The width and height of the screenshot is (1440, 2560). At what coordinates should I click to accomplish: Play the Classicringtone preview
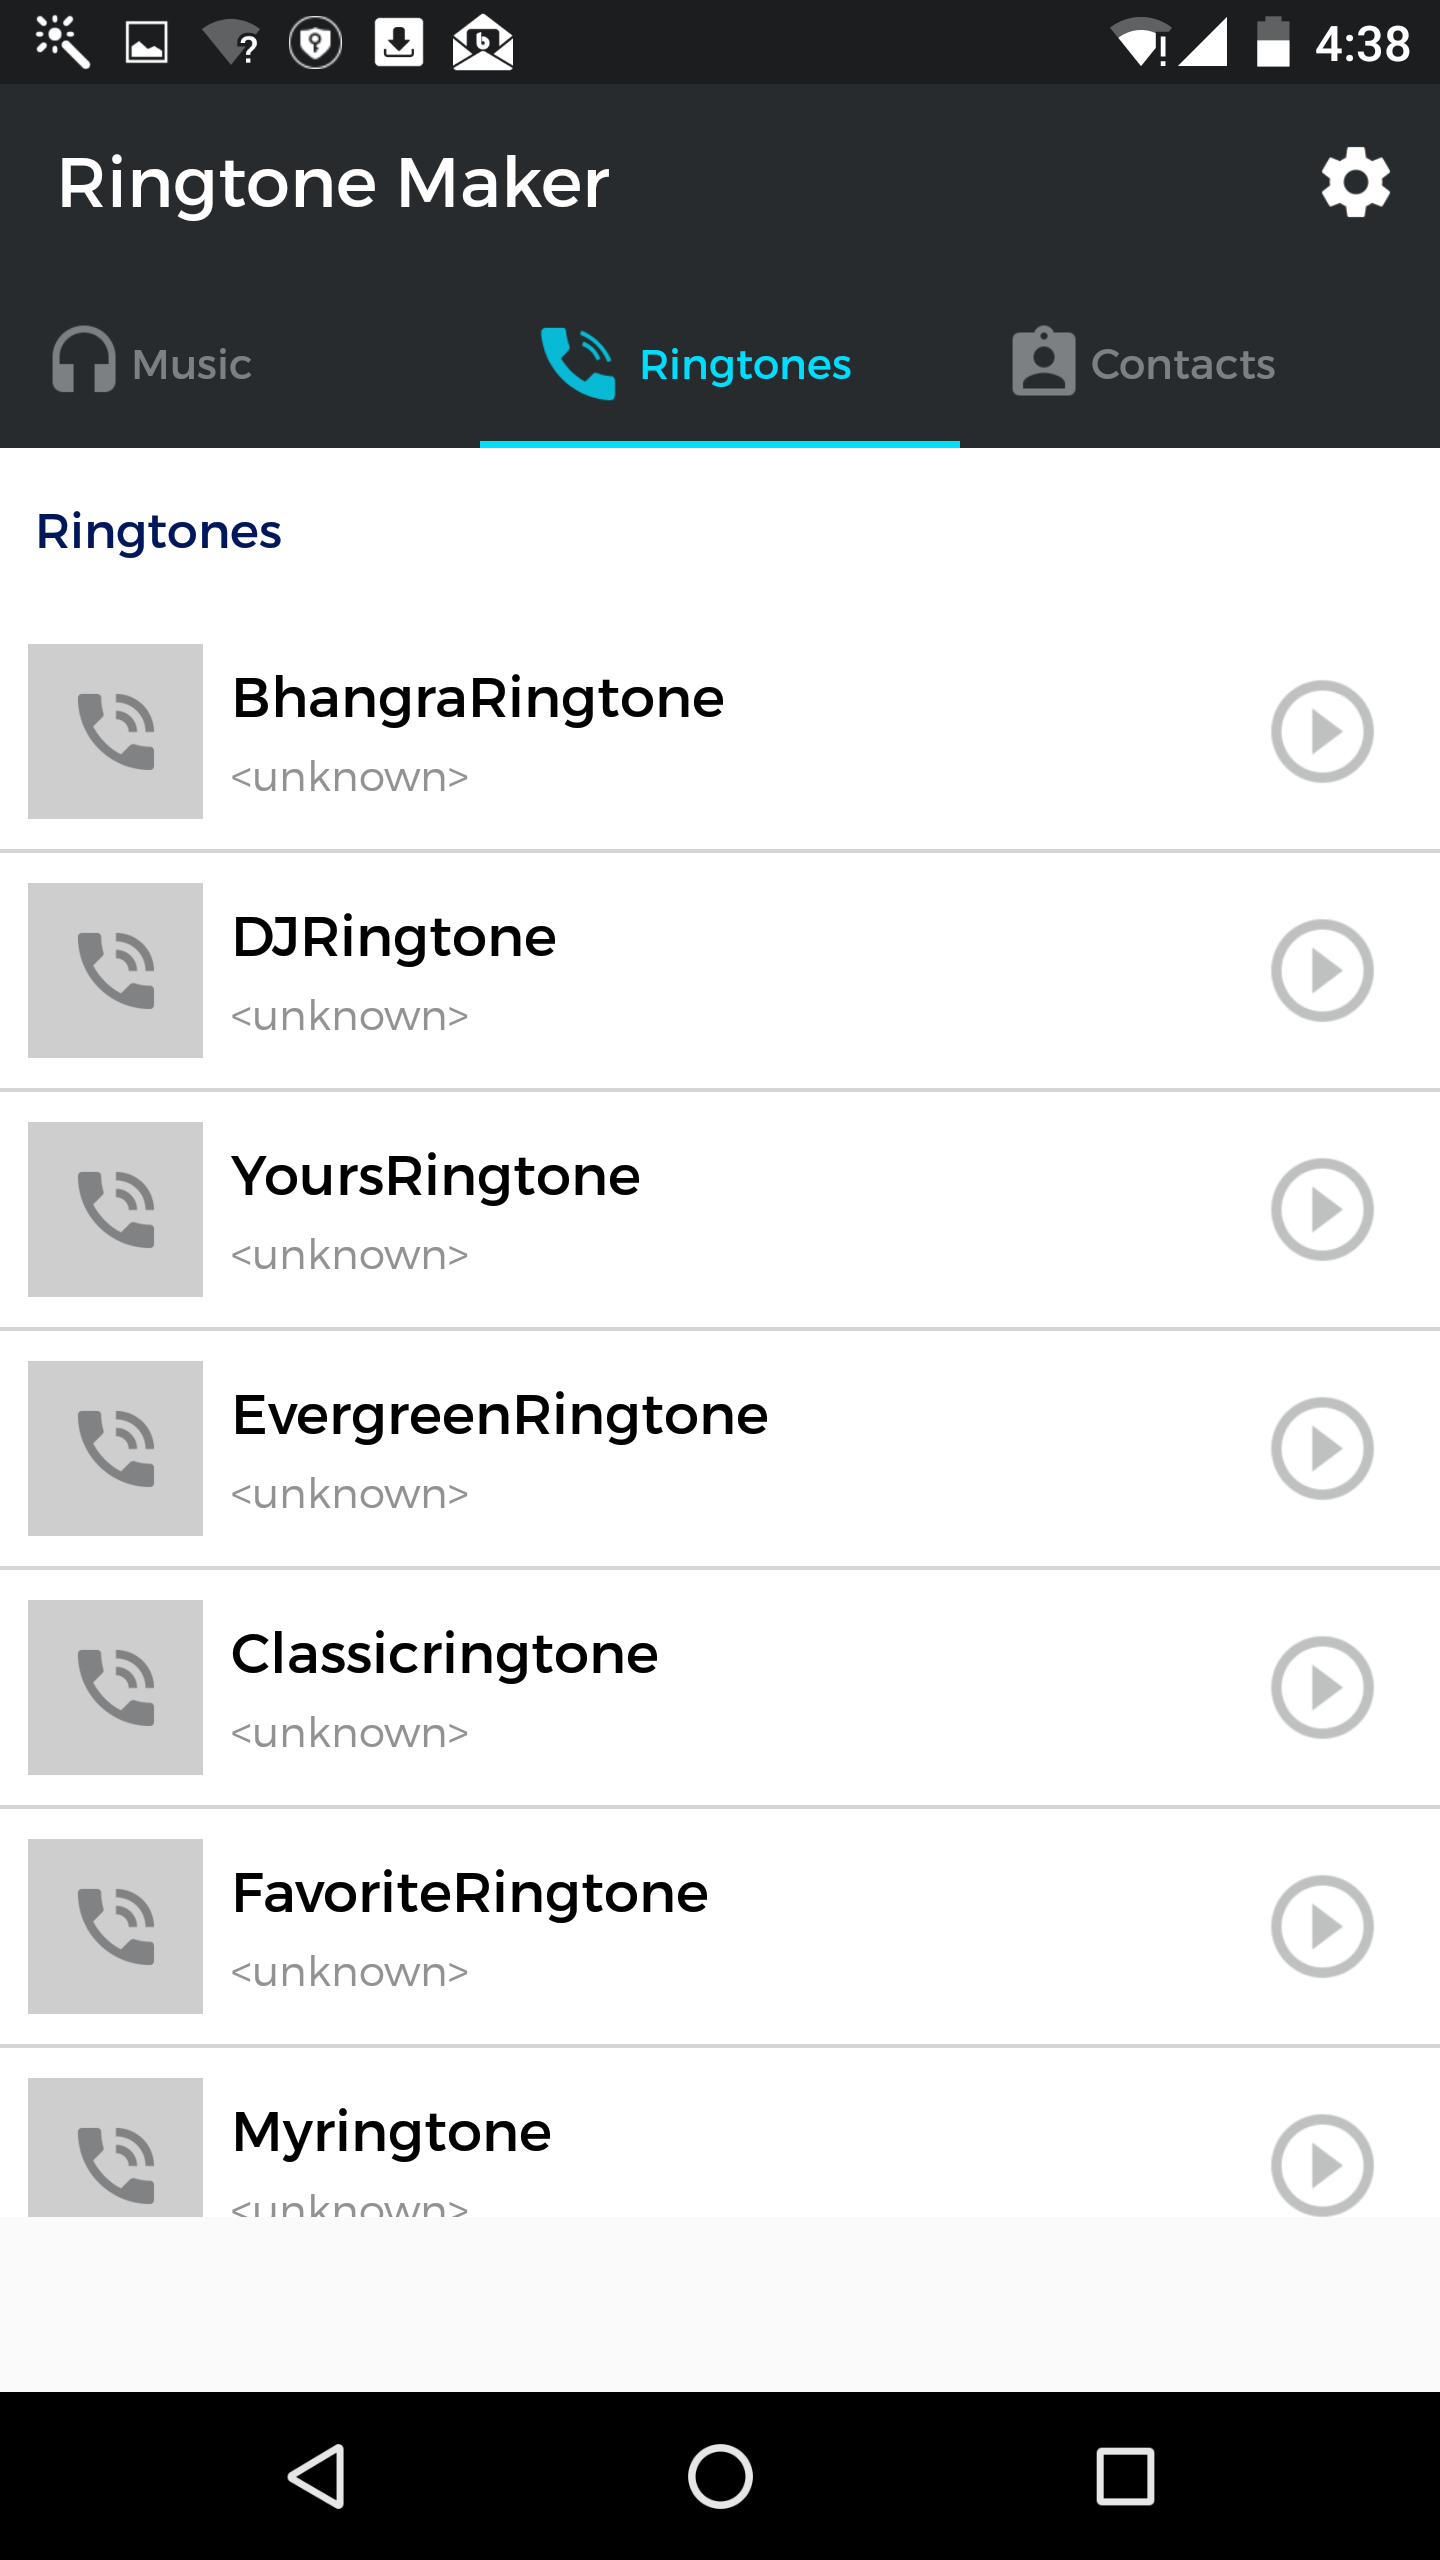(x=1322, y=1687)
